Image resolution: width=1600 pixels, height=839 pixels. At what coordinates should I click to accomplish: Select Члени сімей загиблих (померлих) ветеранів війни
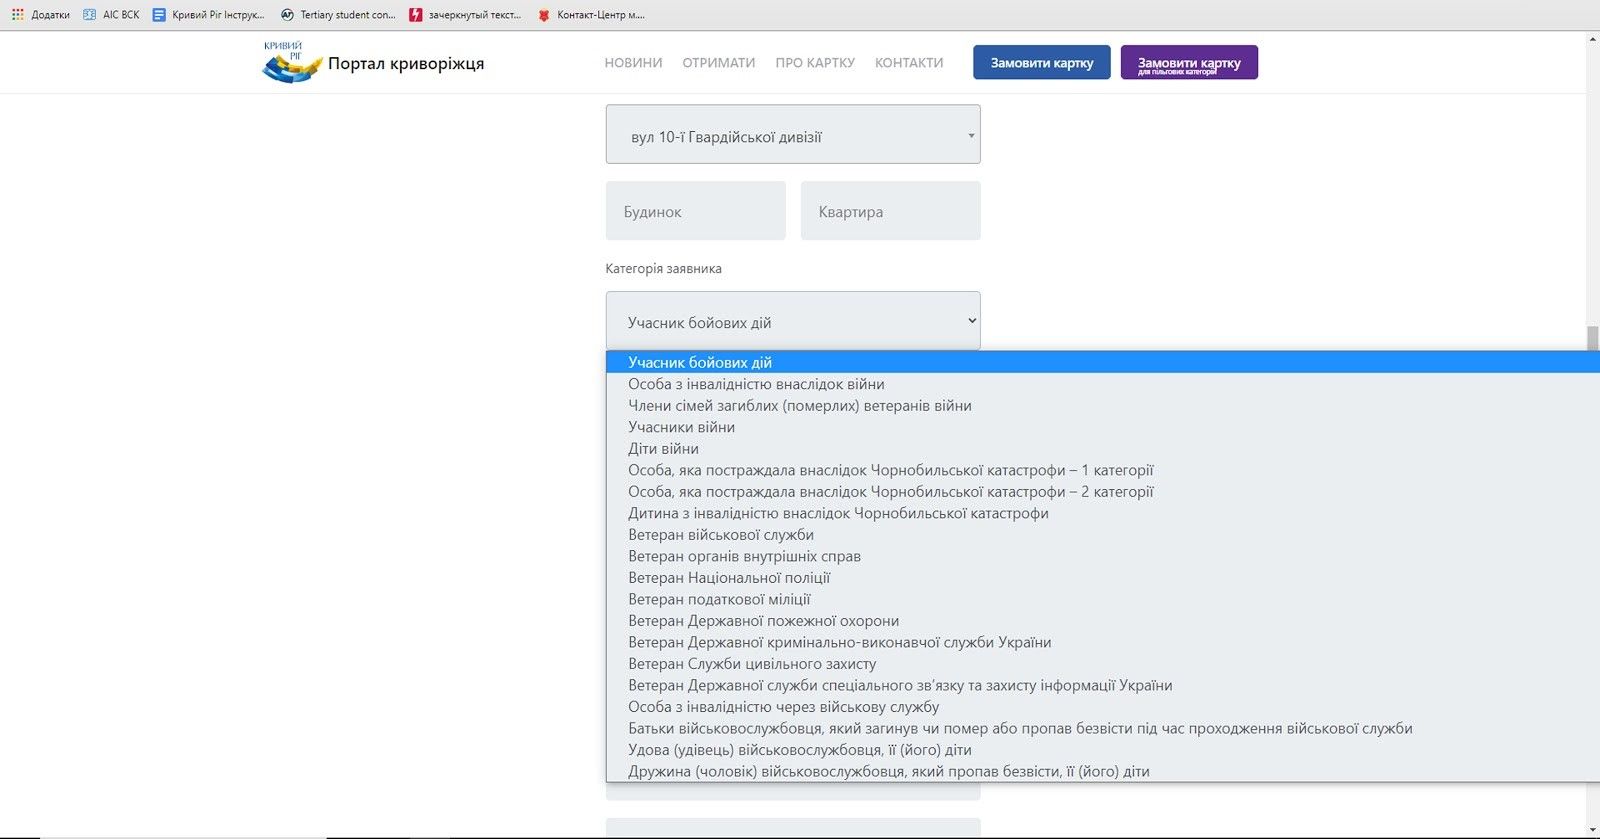[1102, 405]
